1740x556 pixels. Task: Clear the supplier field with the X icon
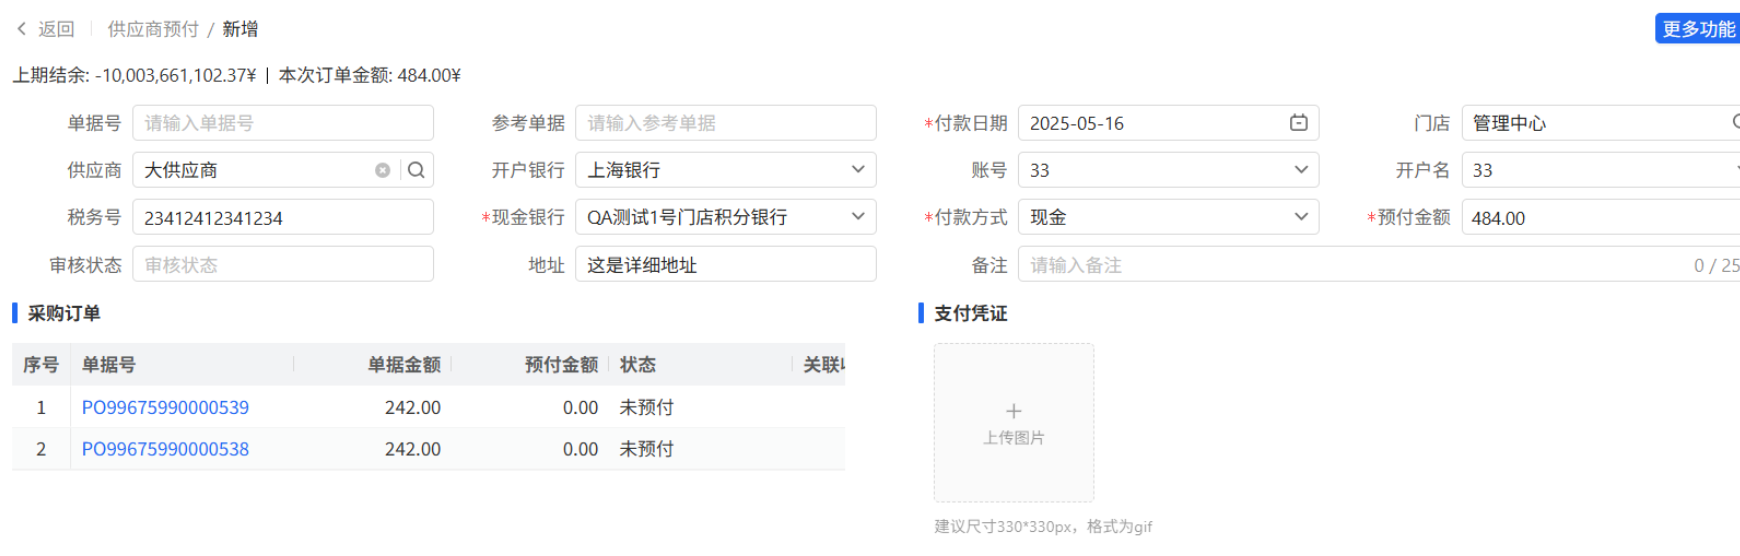click(382, 170)
